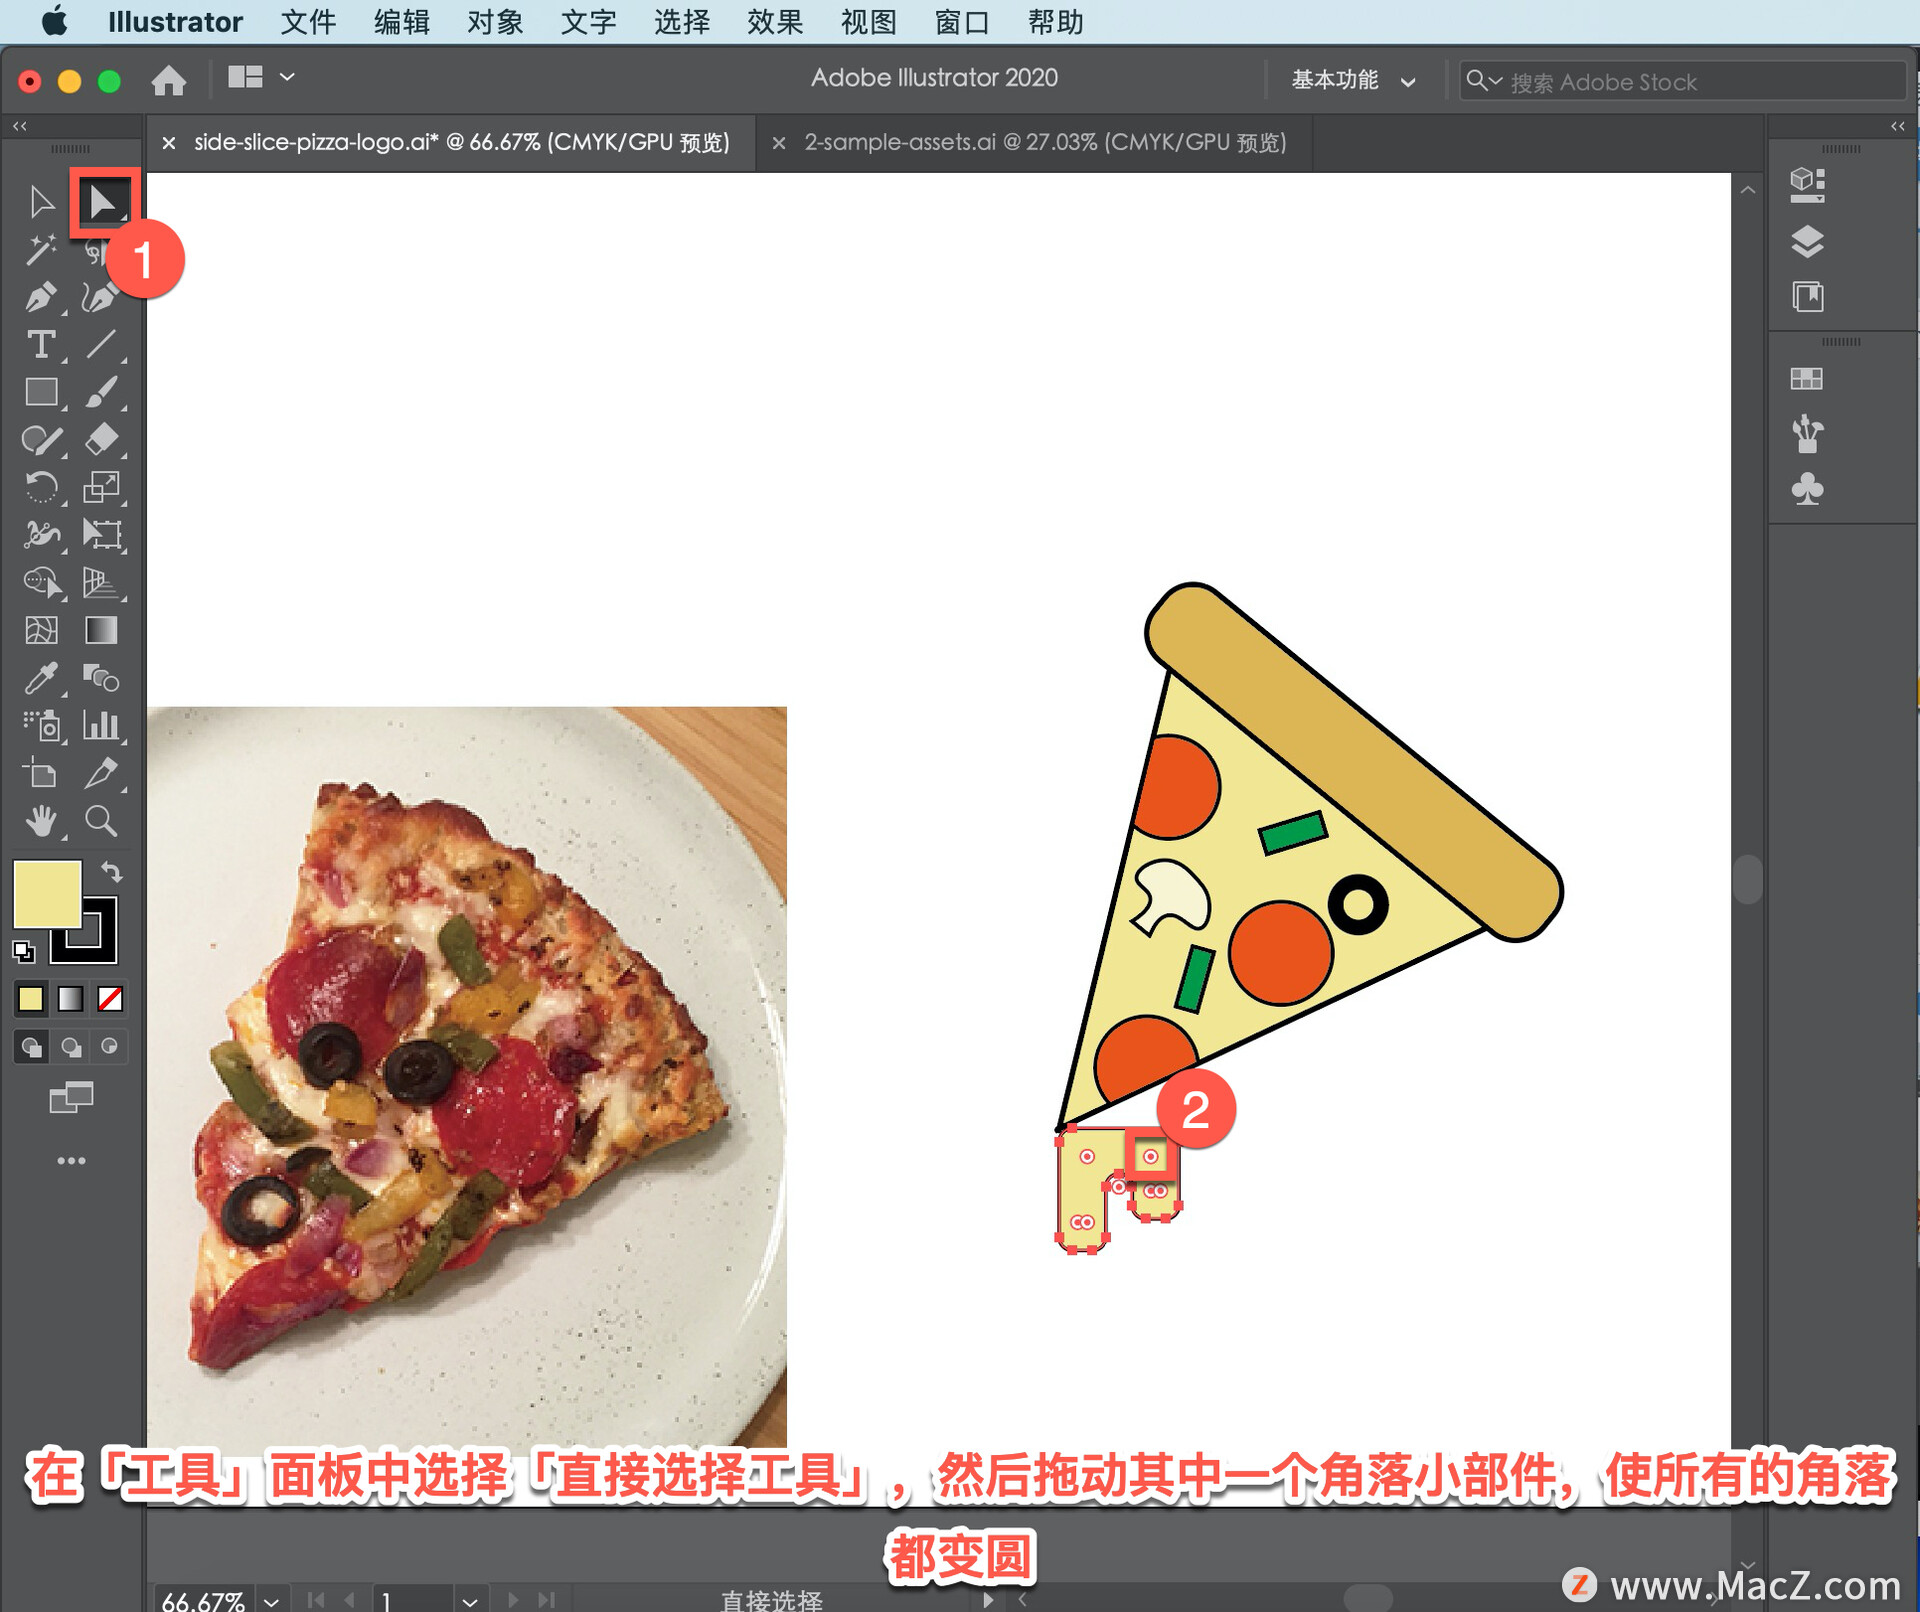Select the Scale tool
The width and height of the screenshot is (1920, 1612).
[101, 488]
